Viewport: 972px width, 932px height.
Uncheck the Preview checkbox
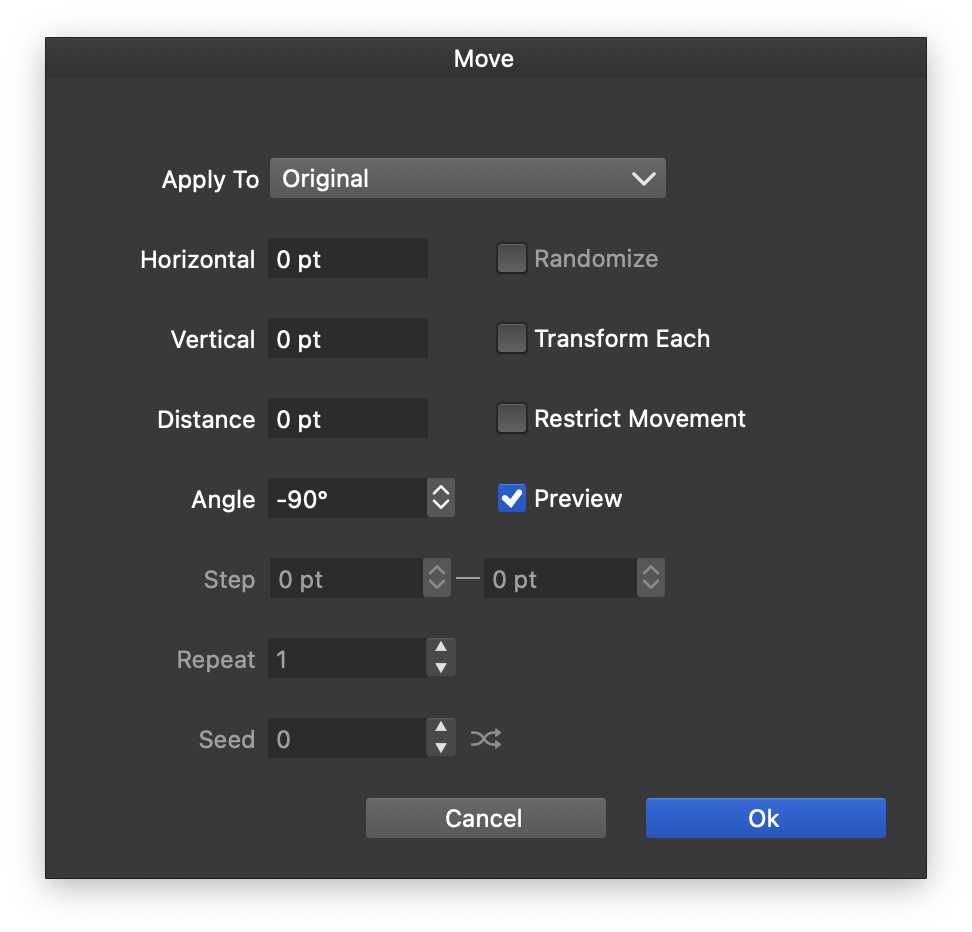point(512,499)
